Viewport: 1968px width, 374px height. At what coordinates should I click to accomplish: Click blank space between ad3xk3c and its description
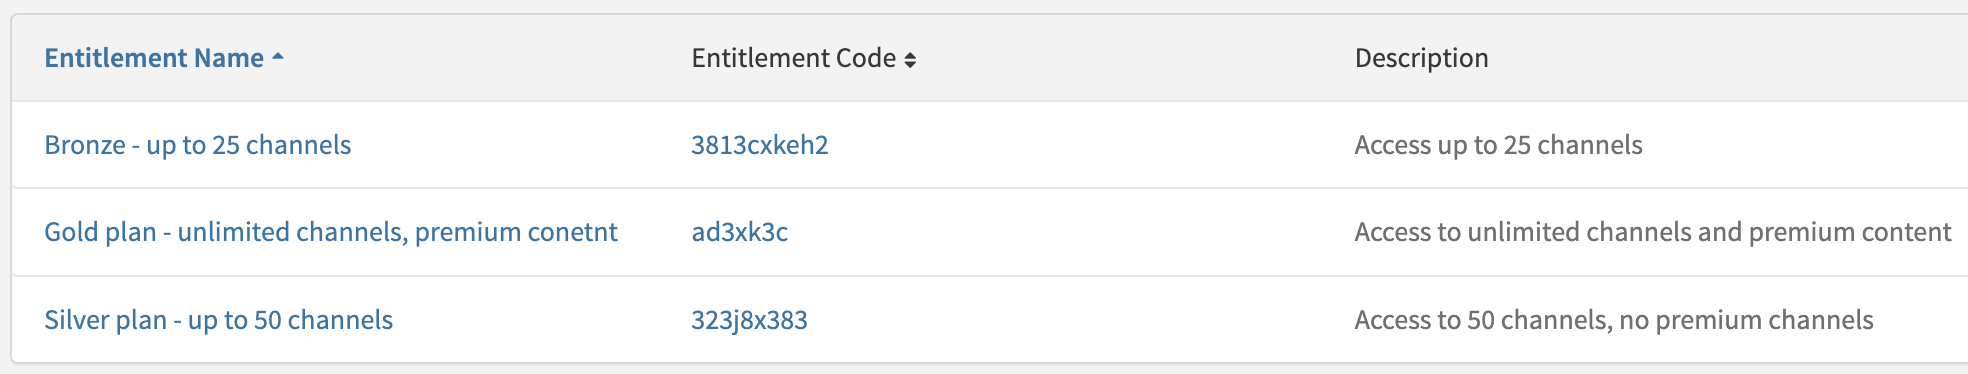pos(1070,232)
